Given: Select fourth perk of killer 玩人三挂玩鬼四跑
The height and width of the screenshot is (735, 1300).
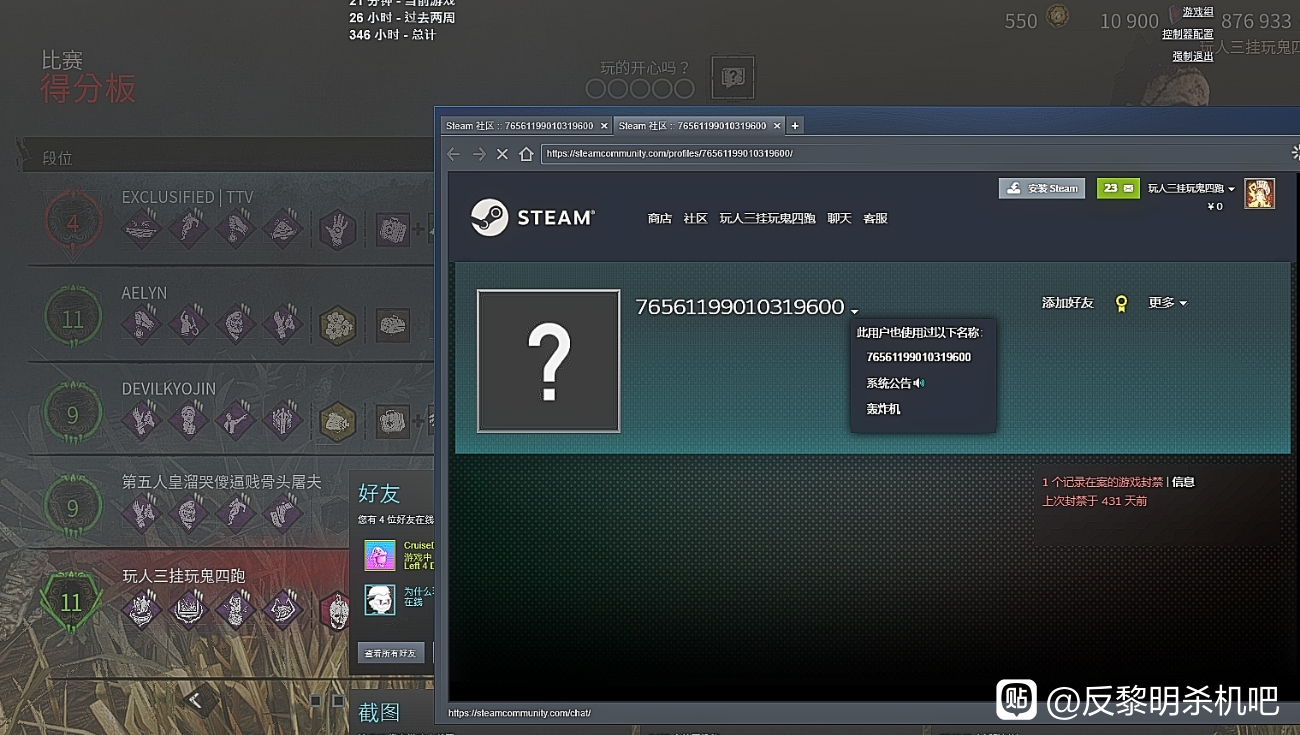Looking at the screenshot, I should [282, 608].
